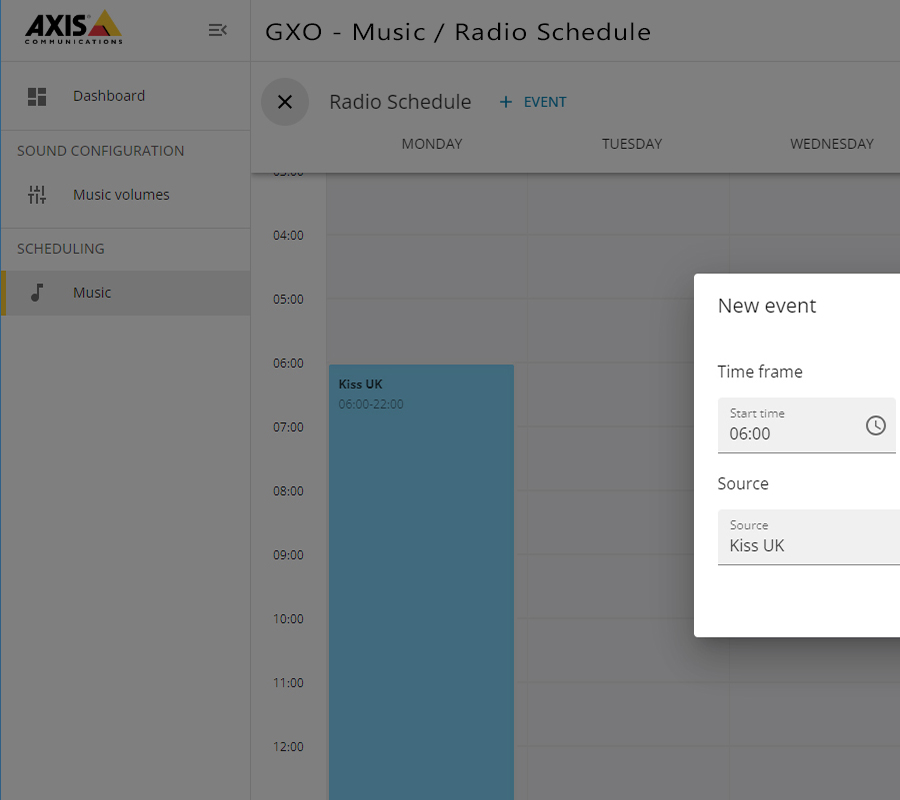Open the clock picker for Start time
This screenshot has height=800, width=900.
(875, 425)
